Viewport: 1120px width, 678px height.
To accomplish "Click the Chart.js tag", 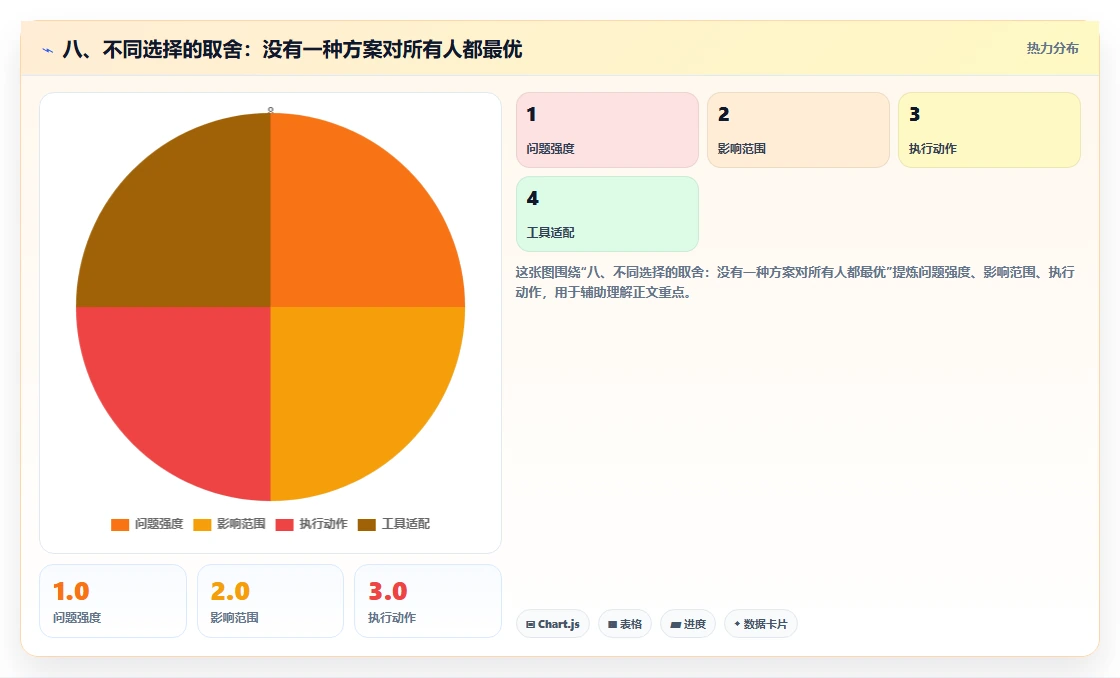I will click(553, 624).
